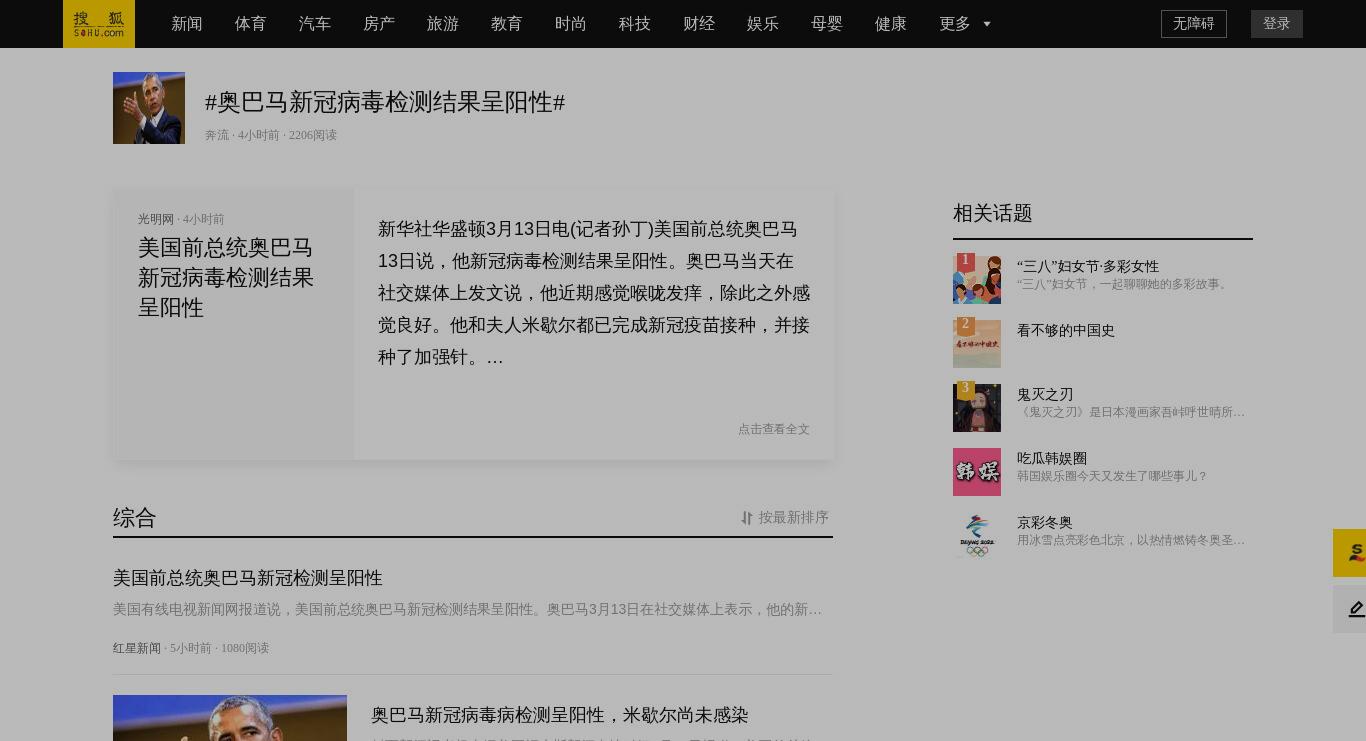Click the 看不够的中国史 topic title

click(1066, 330)
